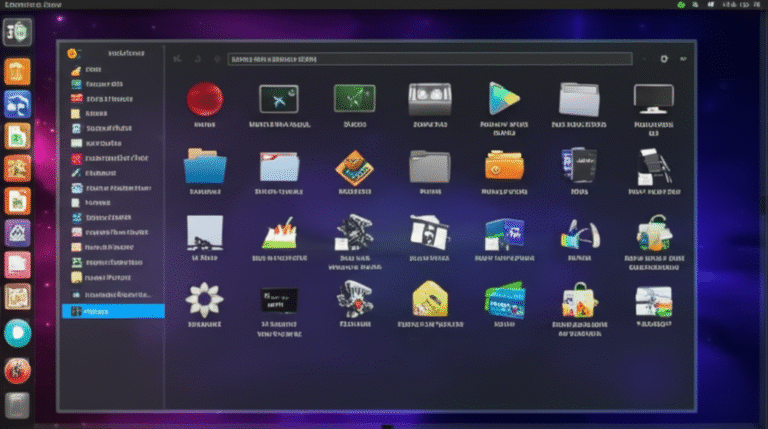
Task: Open the black screen with text icon
Action: pyautogui.click(x=279, y=300)
